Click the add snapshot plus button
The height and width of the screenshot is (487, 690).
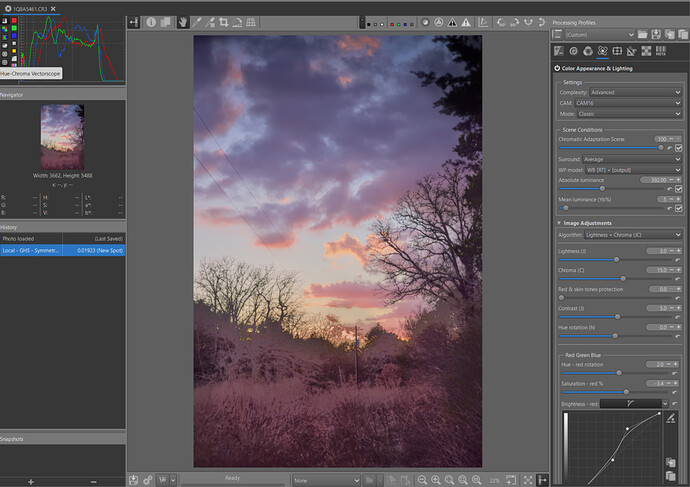(31, 481)
